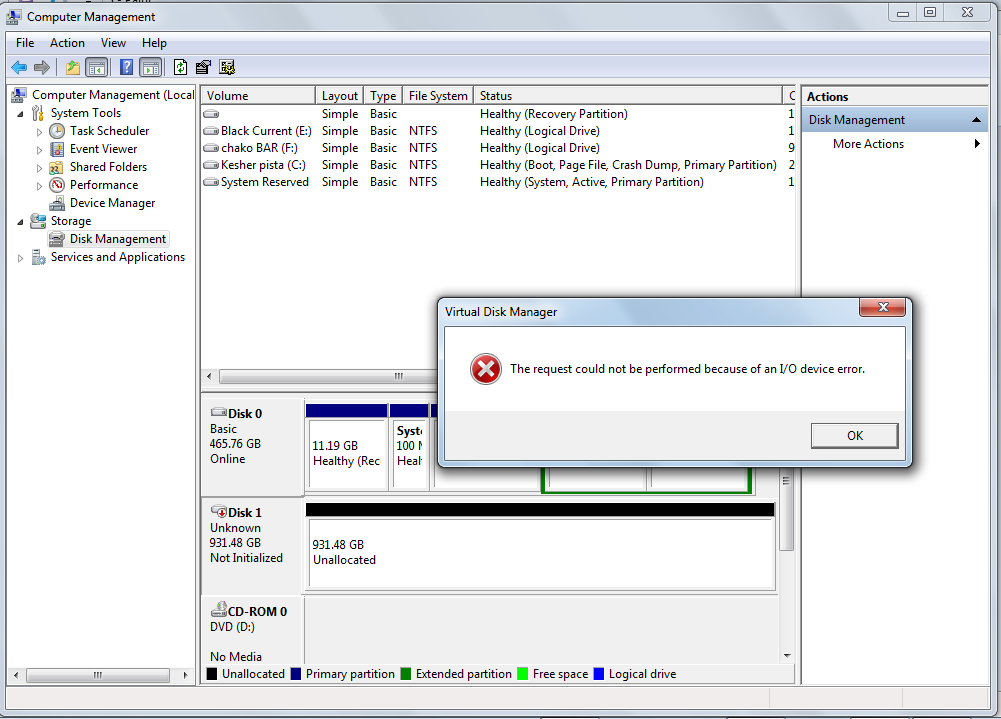
Task: Click the Disk 0 drive icon
Action: 219,412
